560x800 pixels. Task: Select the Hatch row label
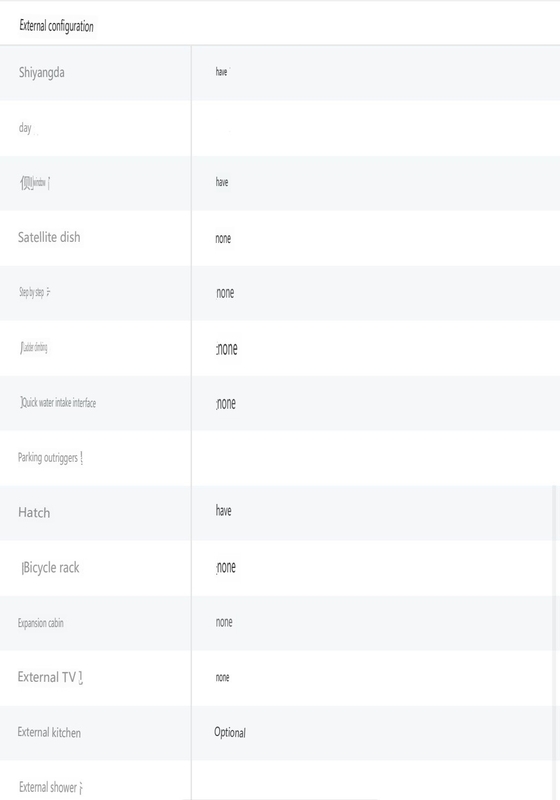[x=34, y=513]
